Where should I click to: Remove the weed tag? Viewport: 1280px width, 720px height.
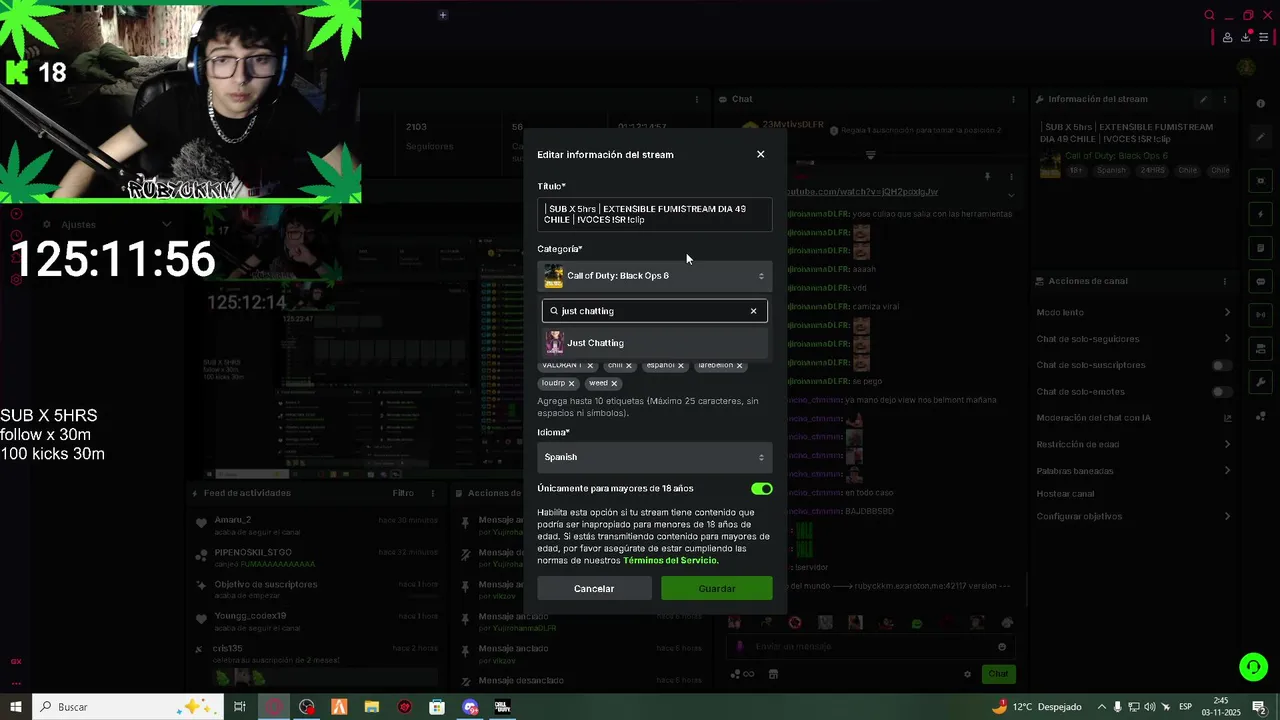[614, 384]
